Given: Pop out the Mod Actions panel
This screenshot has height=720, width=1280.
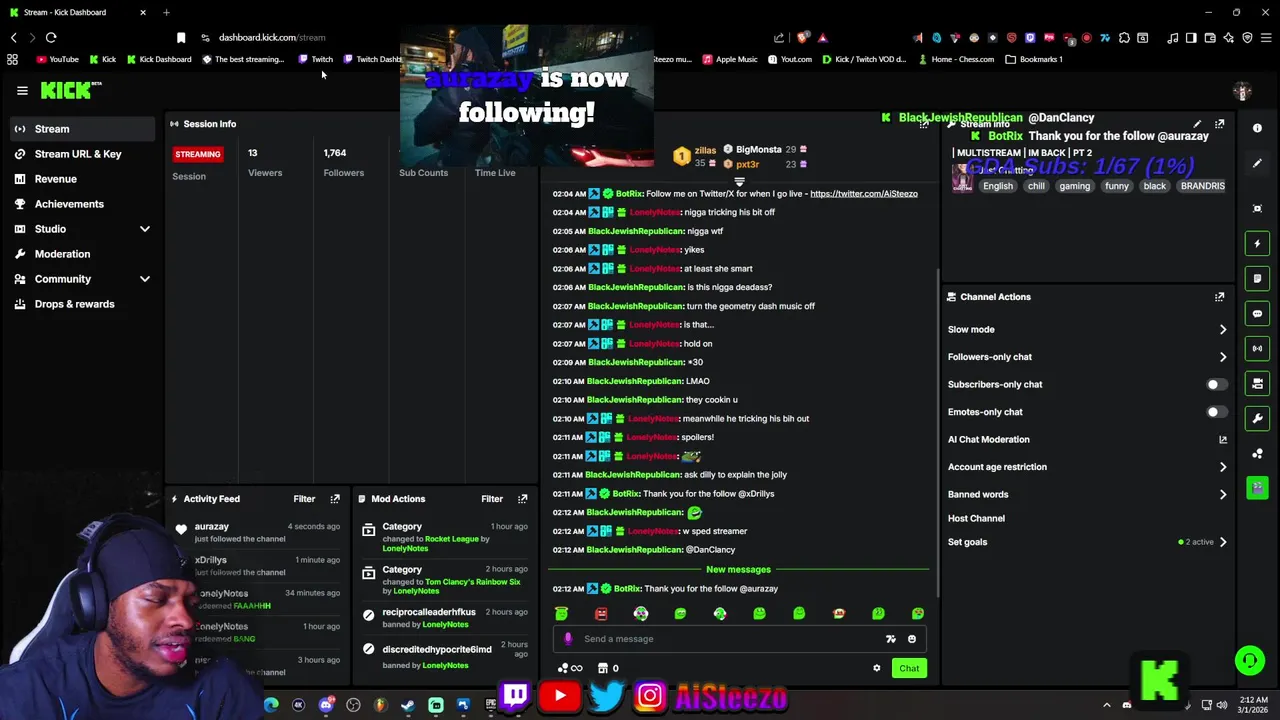Looking at the screenshot, I should tap(522, 499).
